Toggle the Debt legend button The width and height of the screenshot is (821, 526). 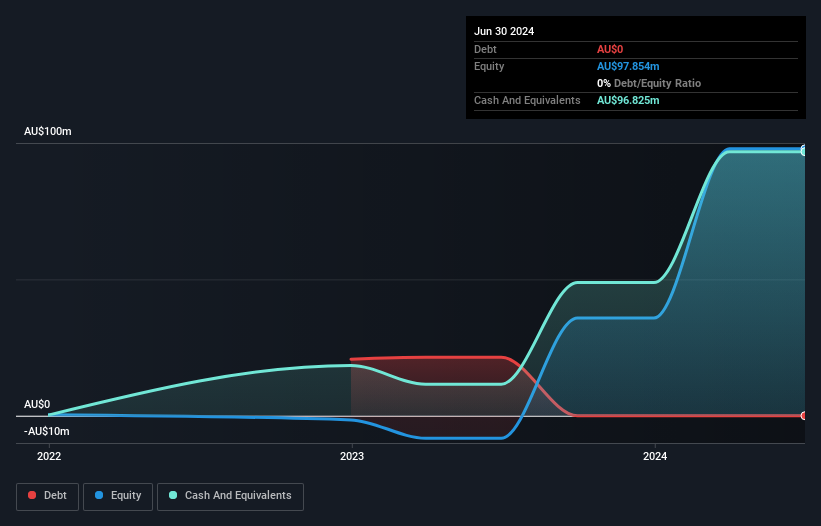[x=47, y=496]
